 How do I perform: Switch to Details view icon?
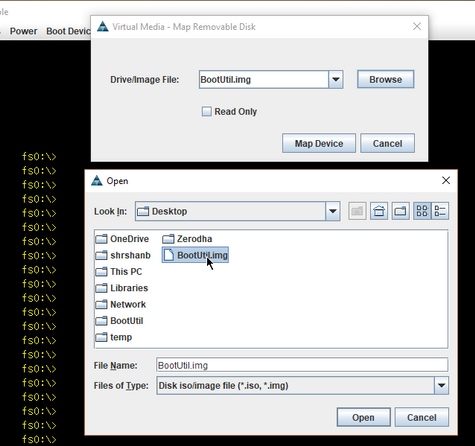tap(440, 211)
